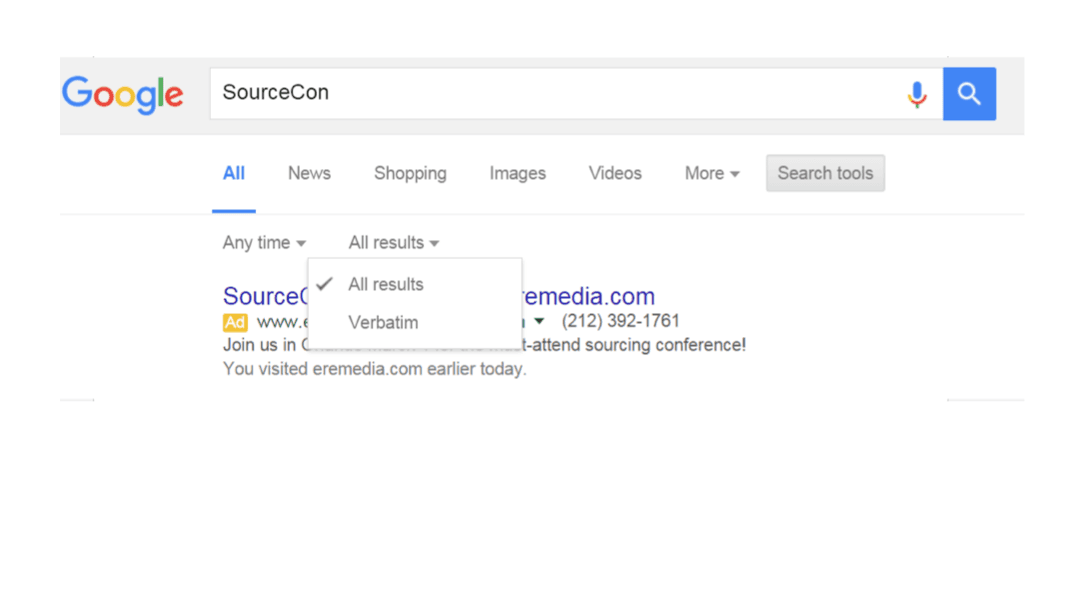This screenshot has height=600, width=1088.
Task: Click the checkmark beside All results
Action: coord(324,284)
